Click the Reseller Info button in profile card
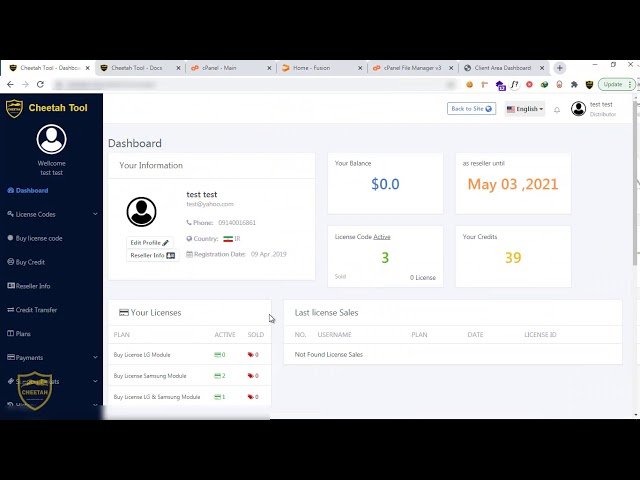The image size is (640, 480). (x=152, y=256)
